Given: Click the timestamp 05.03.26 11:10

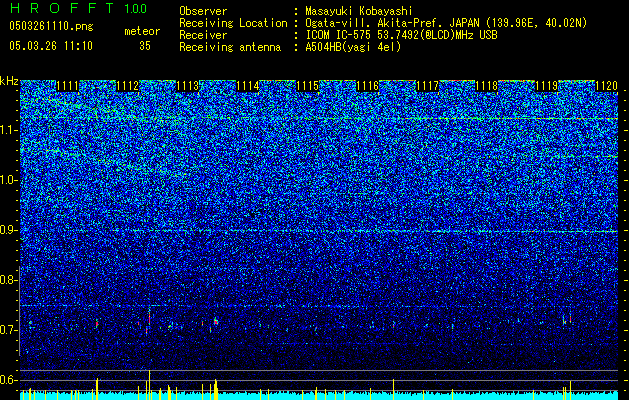Looking at the screenshot, I should coord(51,45).
